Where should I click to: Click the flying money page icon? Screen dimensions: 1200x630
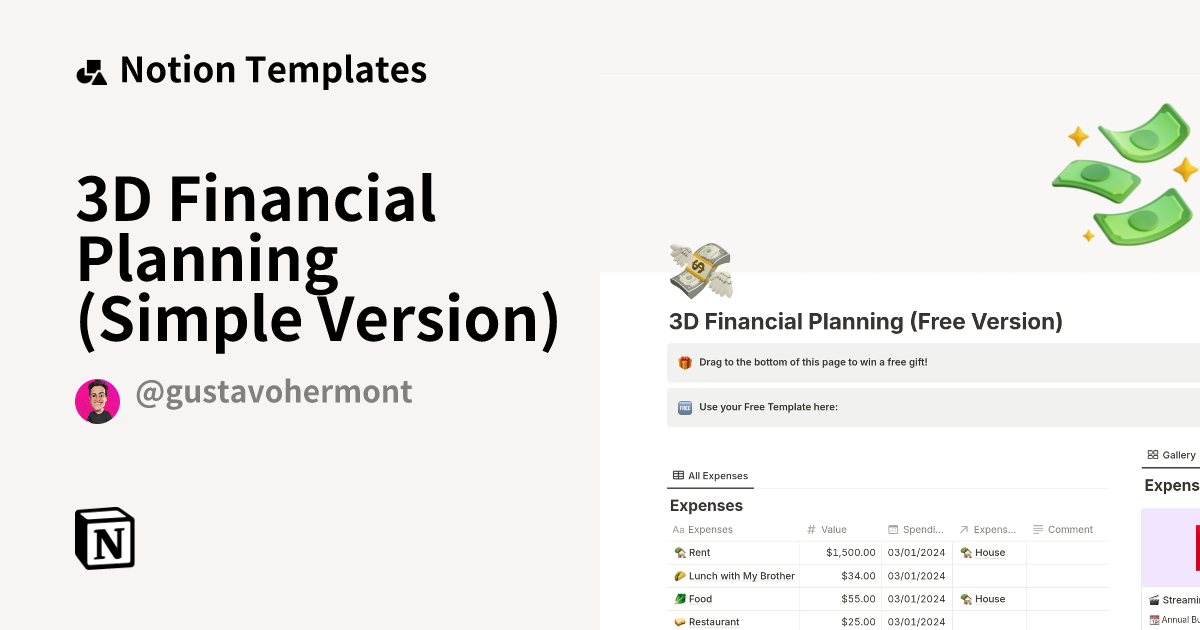700,270
